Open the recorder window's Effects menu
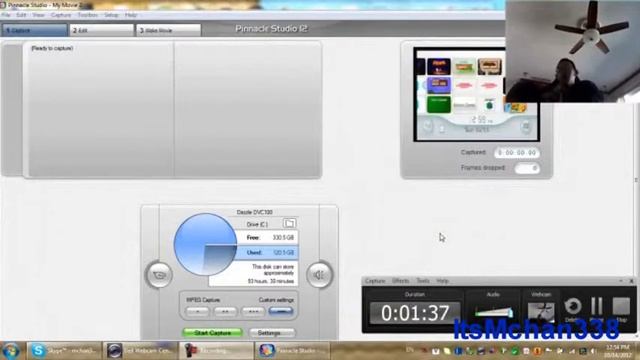Screen dimensions: 640x360 tap(400, 281)
